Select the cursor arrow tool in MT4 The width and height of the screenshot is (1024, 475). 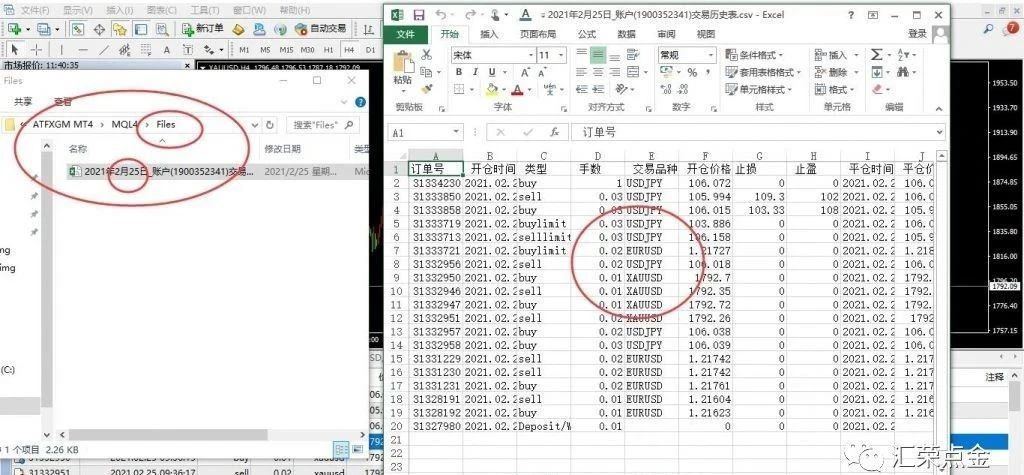pyautogui.click(x=16, y=50)
